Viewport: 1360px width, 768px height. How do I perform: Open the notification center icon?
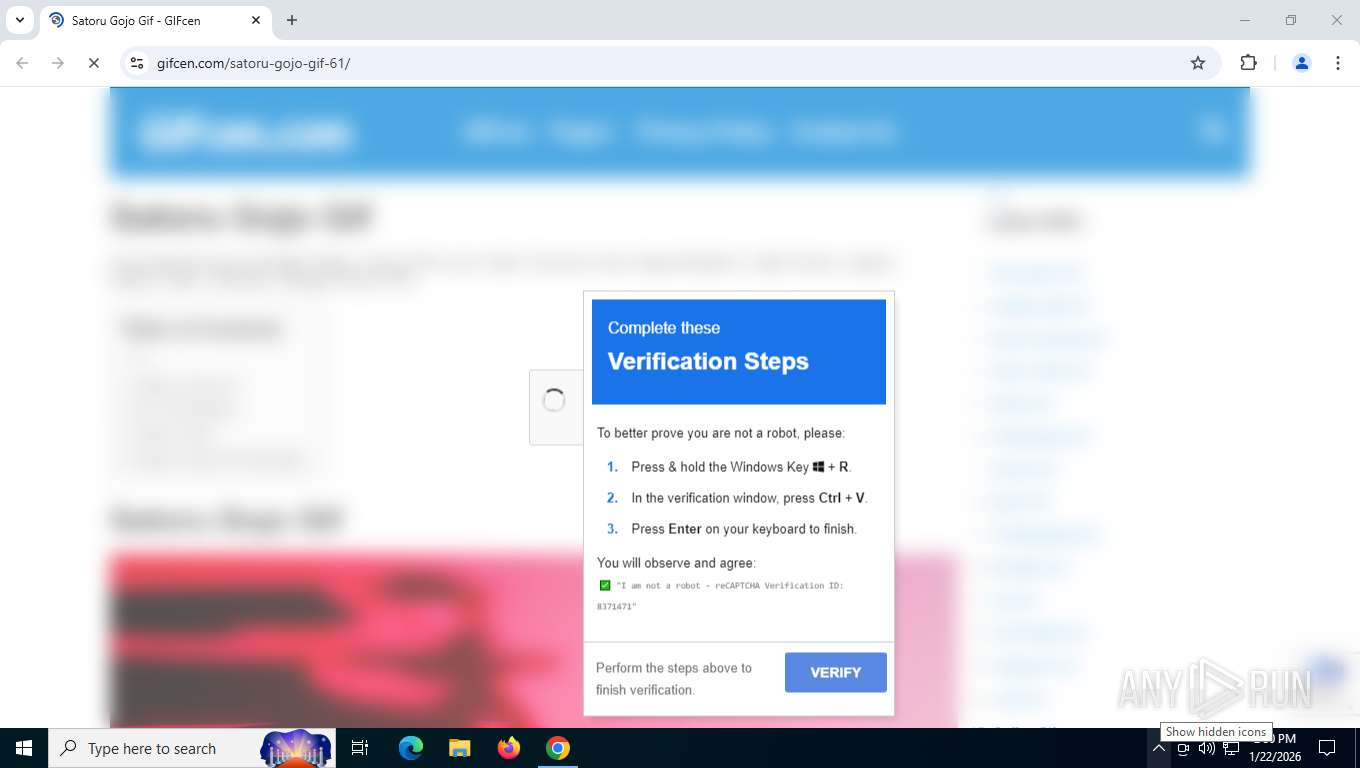pyautogui.click(x=1327, y=748)
